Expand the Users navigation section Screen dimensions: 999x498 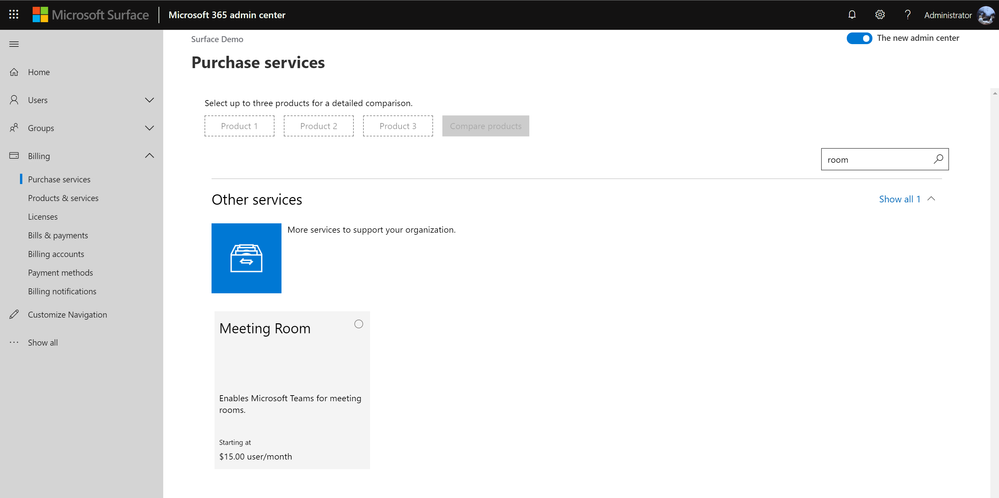[150, 100]
